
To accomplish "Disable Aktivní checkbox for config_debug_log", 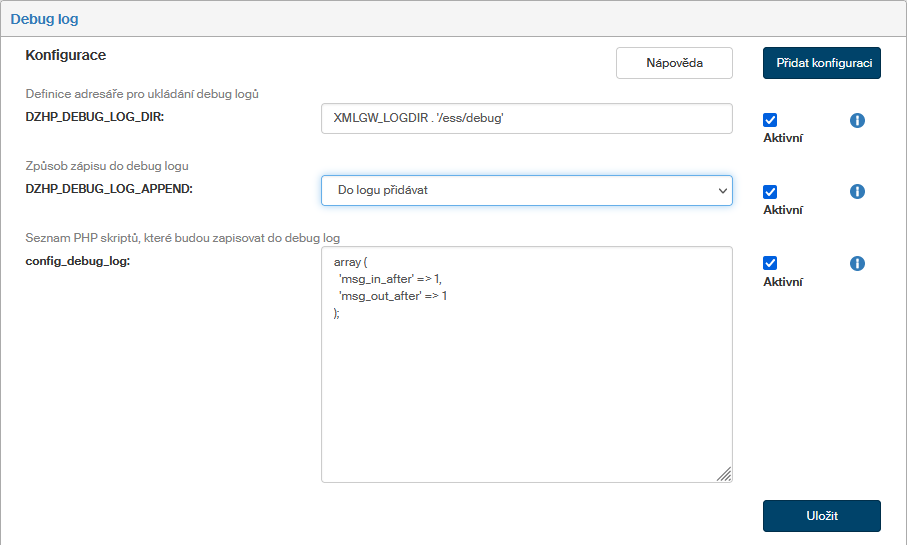I will pos(770,263).
